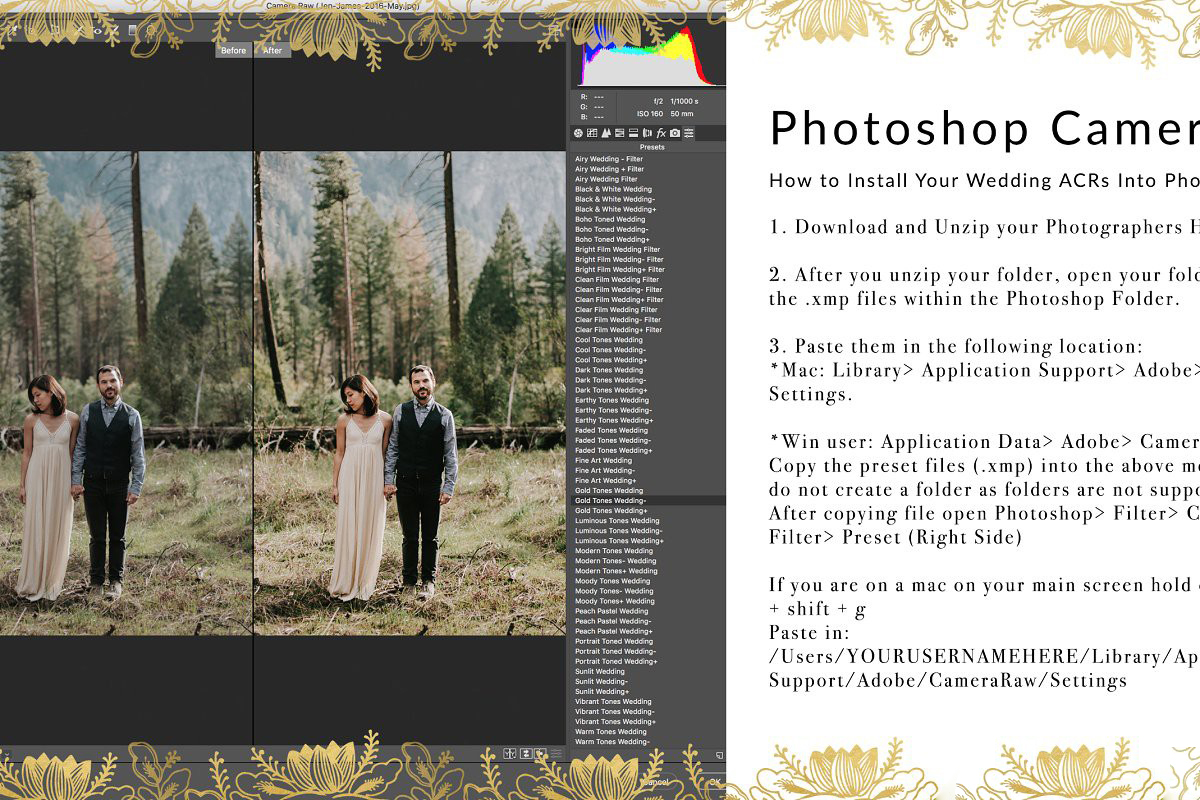This screenshot has height=800, width=1200.
Task: Choose the "Clear Film Wedding Filter" preset
Action: [x=616, y=310]
